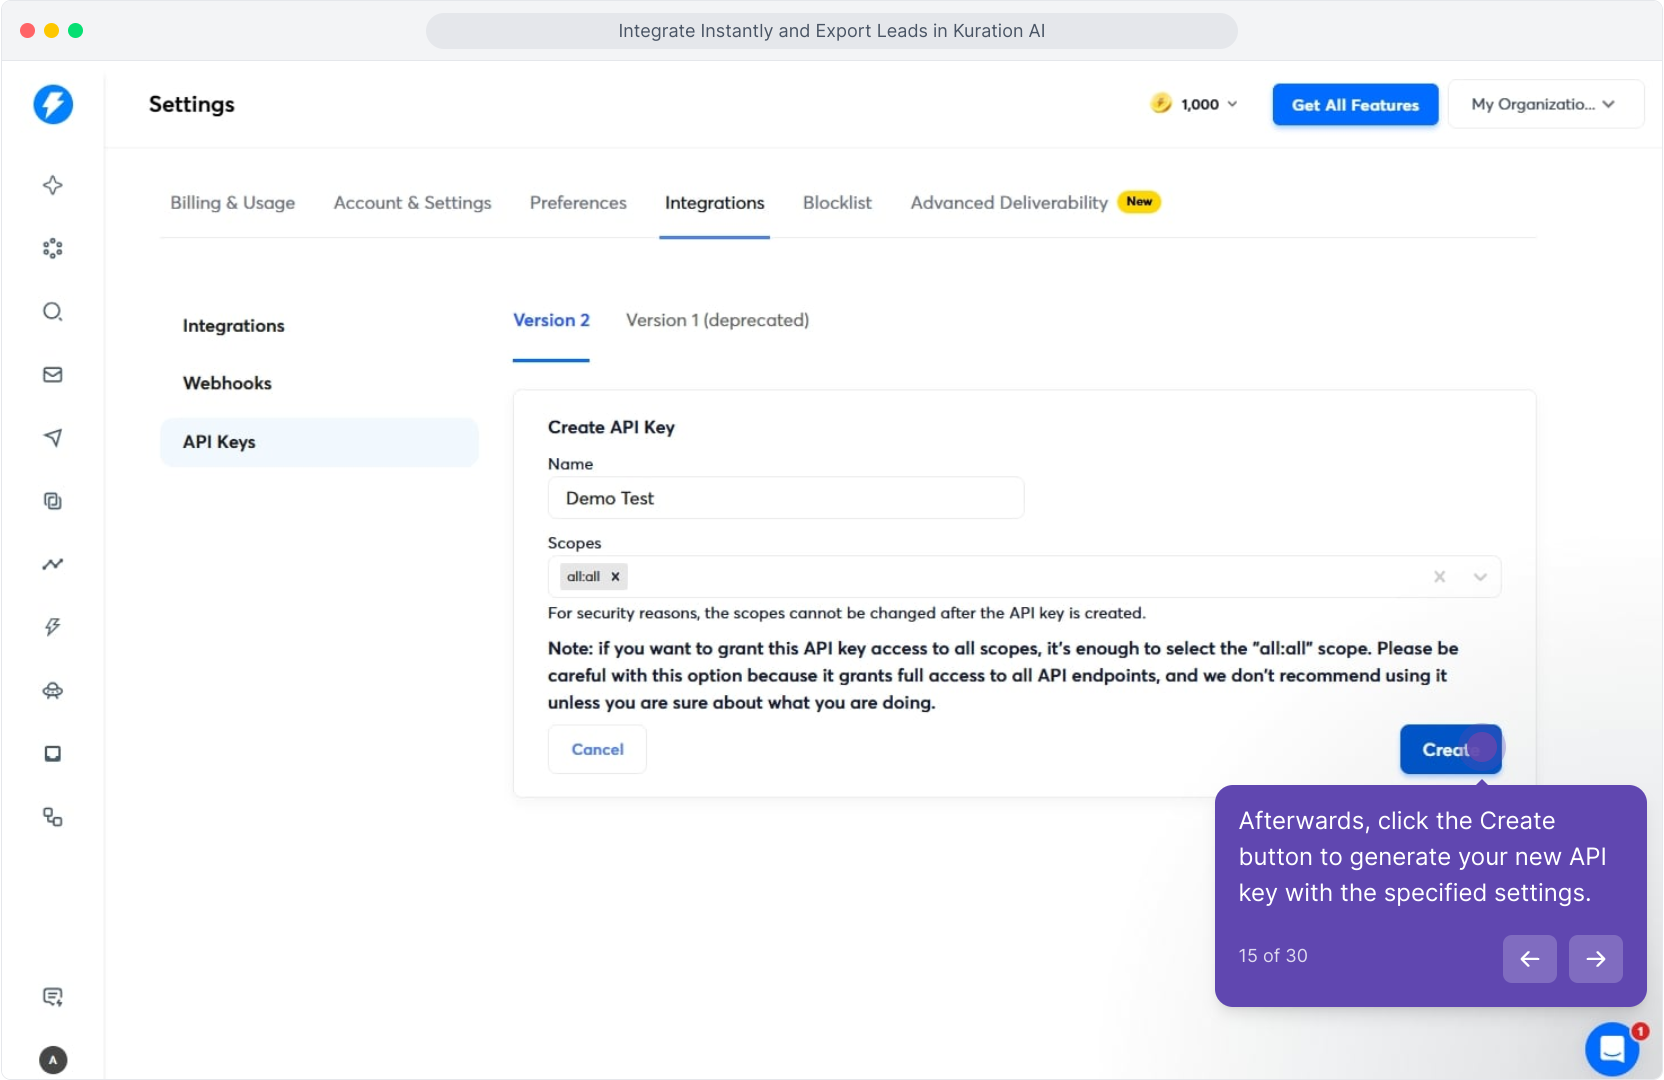Select API Keys in the left menu
The width and height of the screenshot is (1664, 1080).
tap(319, 442)
